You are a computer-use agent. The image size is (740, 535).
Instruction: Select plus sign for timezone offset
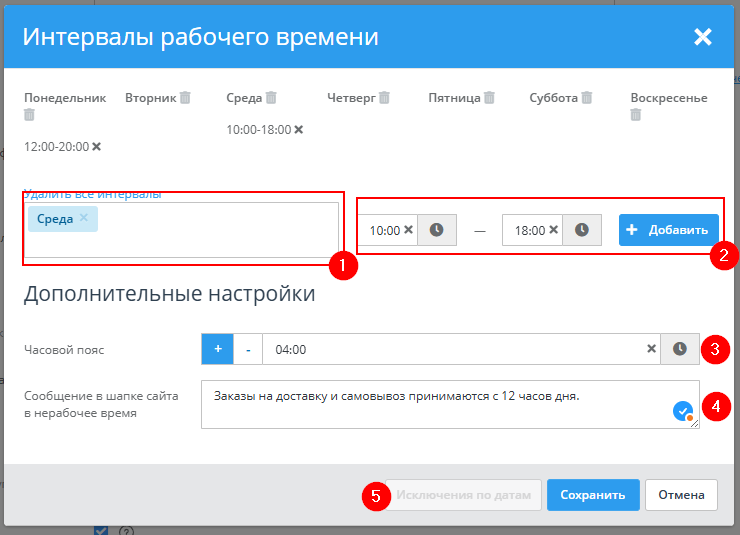point(217,349)
